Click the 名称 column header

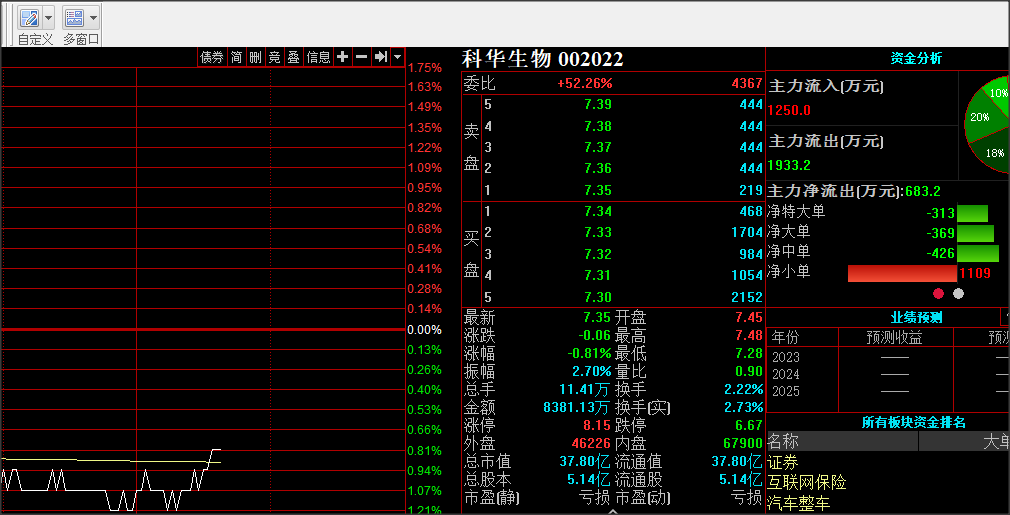[842, 442]
